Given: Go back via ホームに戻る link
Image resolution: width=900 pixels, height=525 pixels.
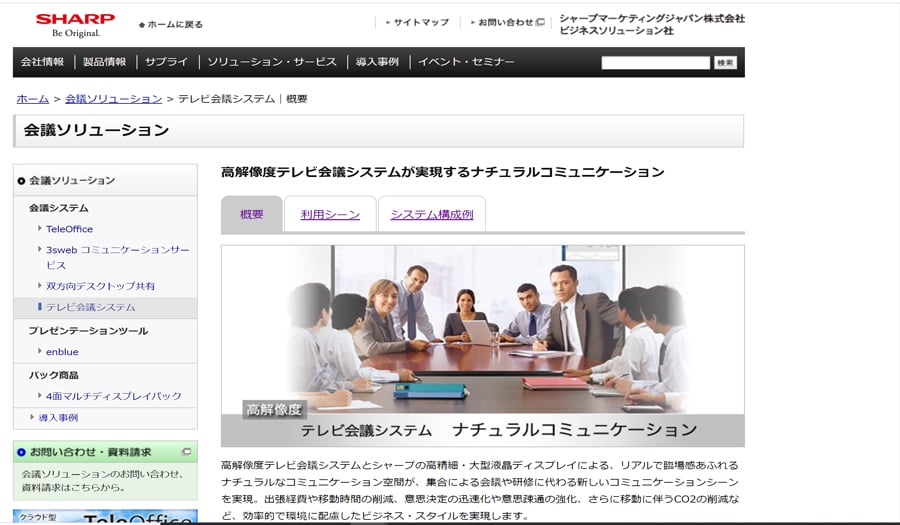Looking at the screenshot, I should point(171,25).
